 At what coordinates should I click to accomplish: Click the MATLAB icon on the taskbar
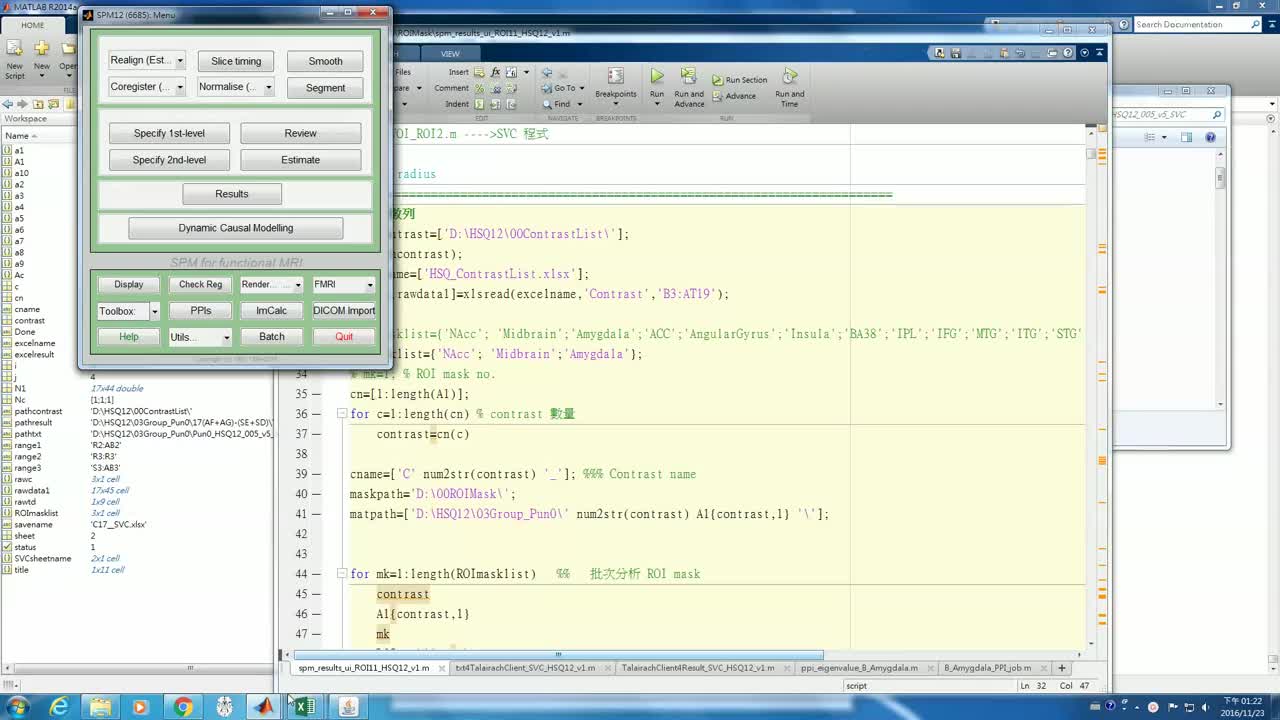(263, 706)
